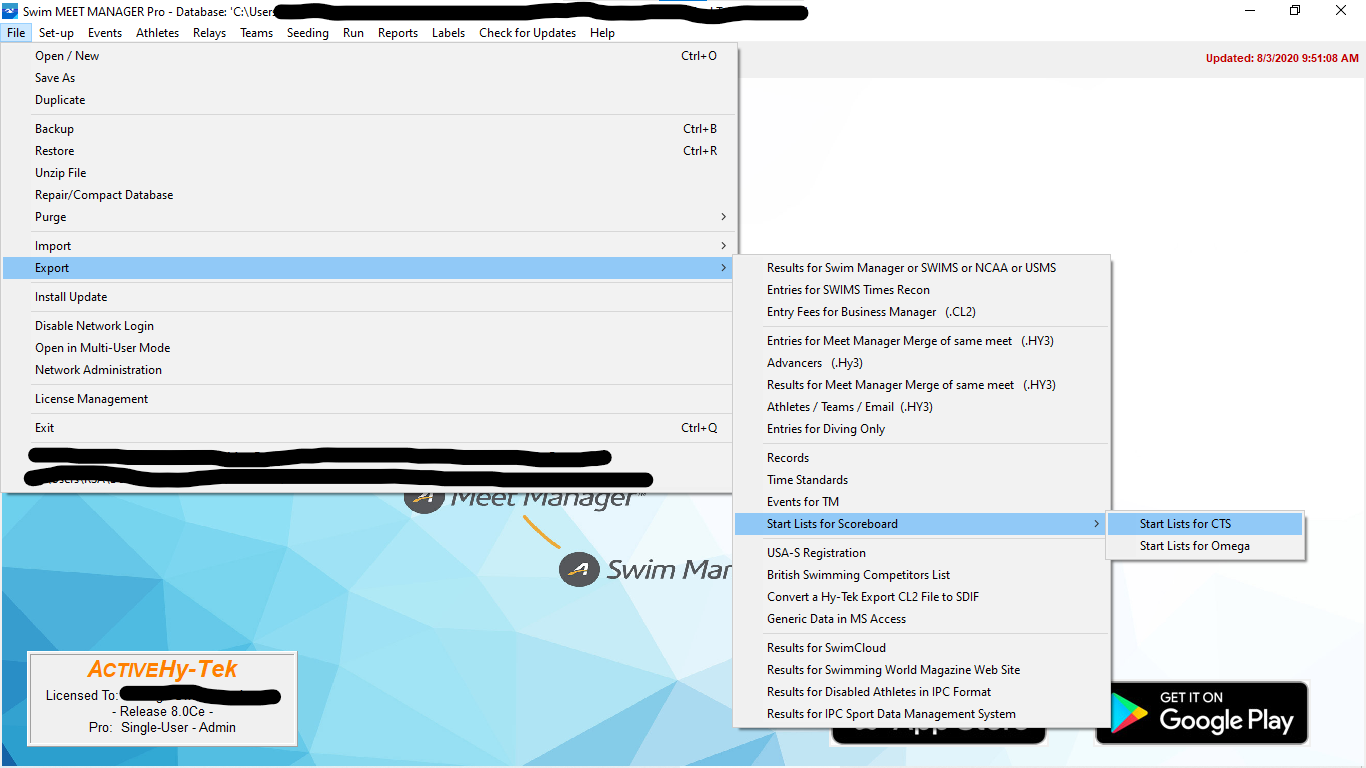The height and width of the screenshot is (768, 1366).
Task: Open the Reports menu
Action: tap(398, 33)
